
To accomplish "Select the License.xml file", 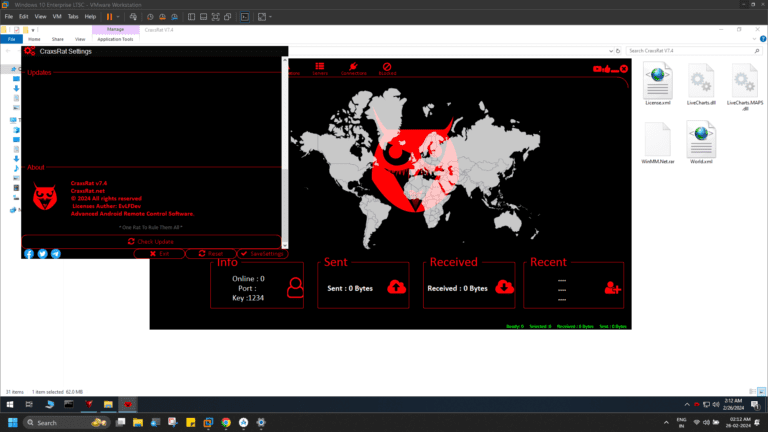I will point(657,83).
